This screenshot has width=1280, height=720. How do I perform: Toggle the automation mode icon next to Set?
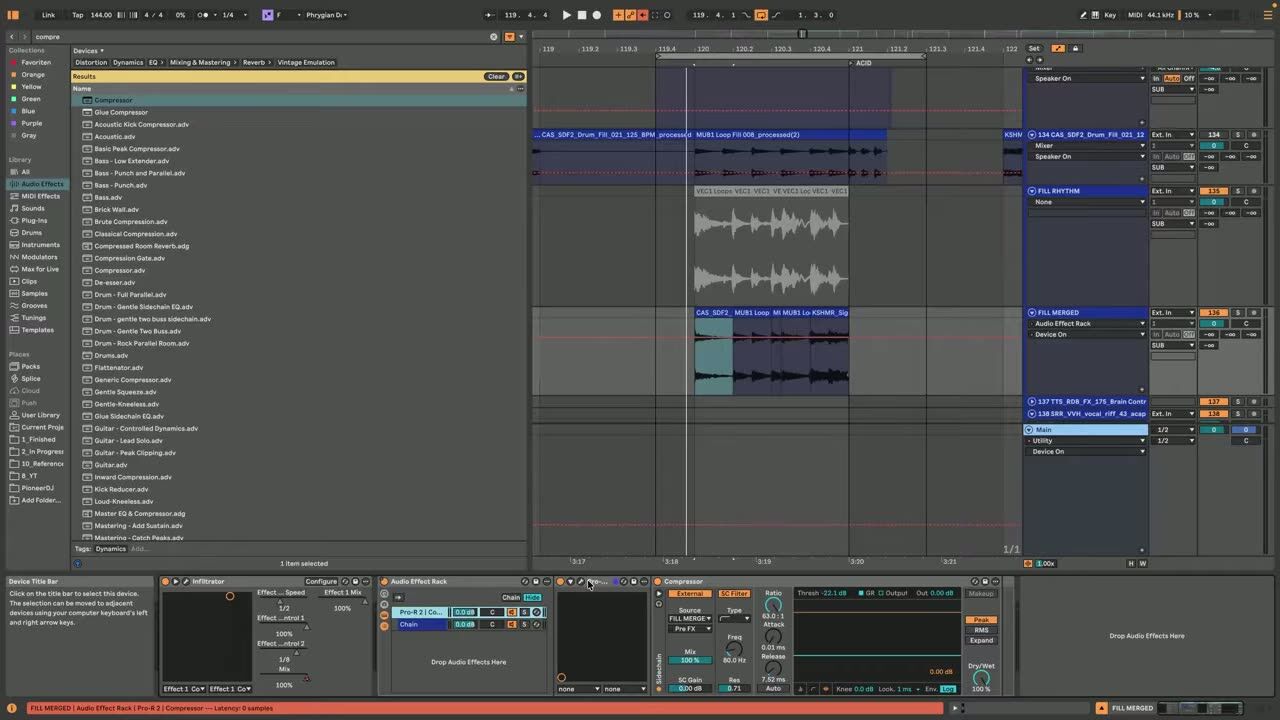(1058, 48)
